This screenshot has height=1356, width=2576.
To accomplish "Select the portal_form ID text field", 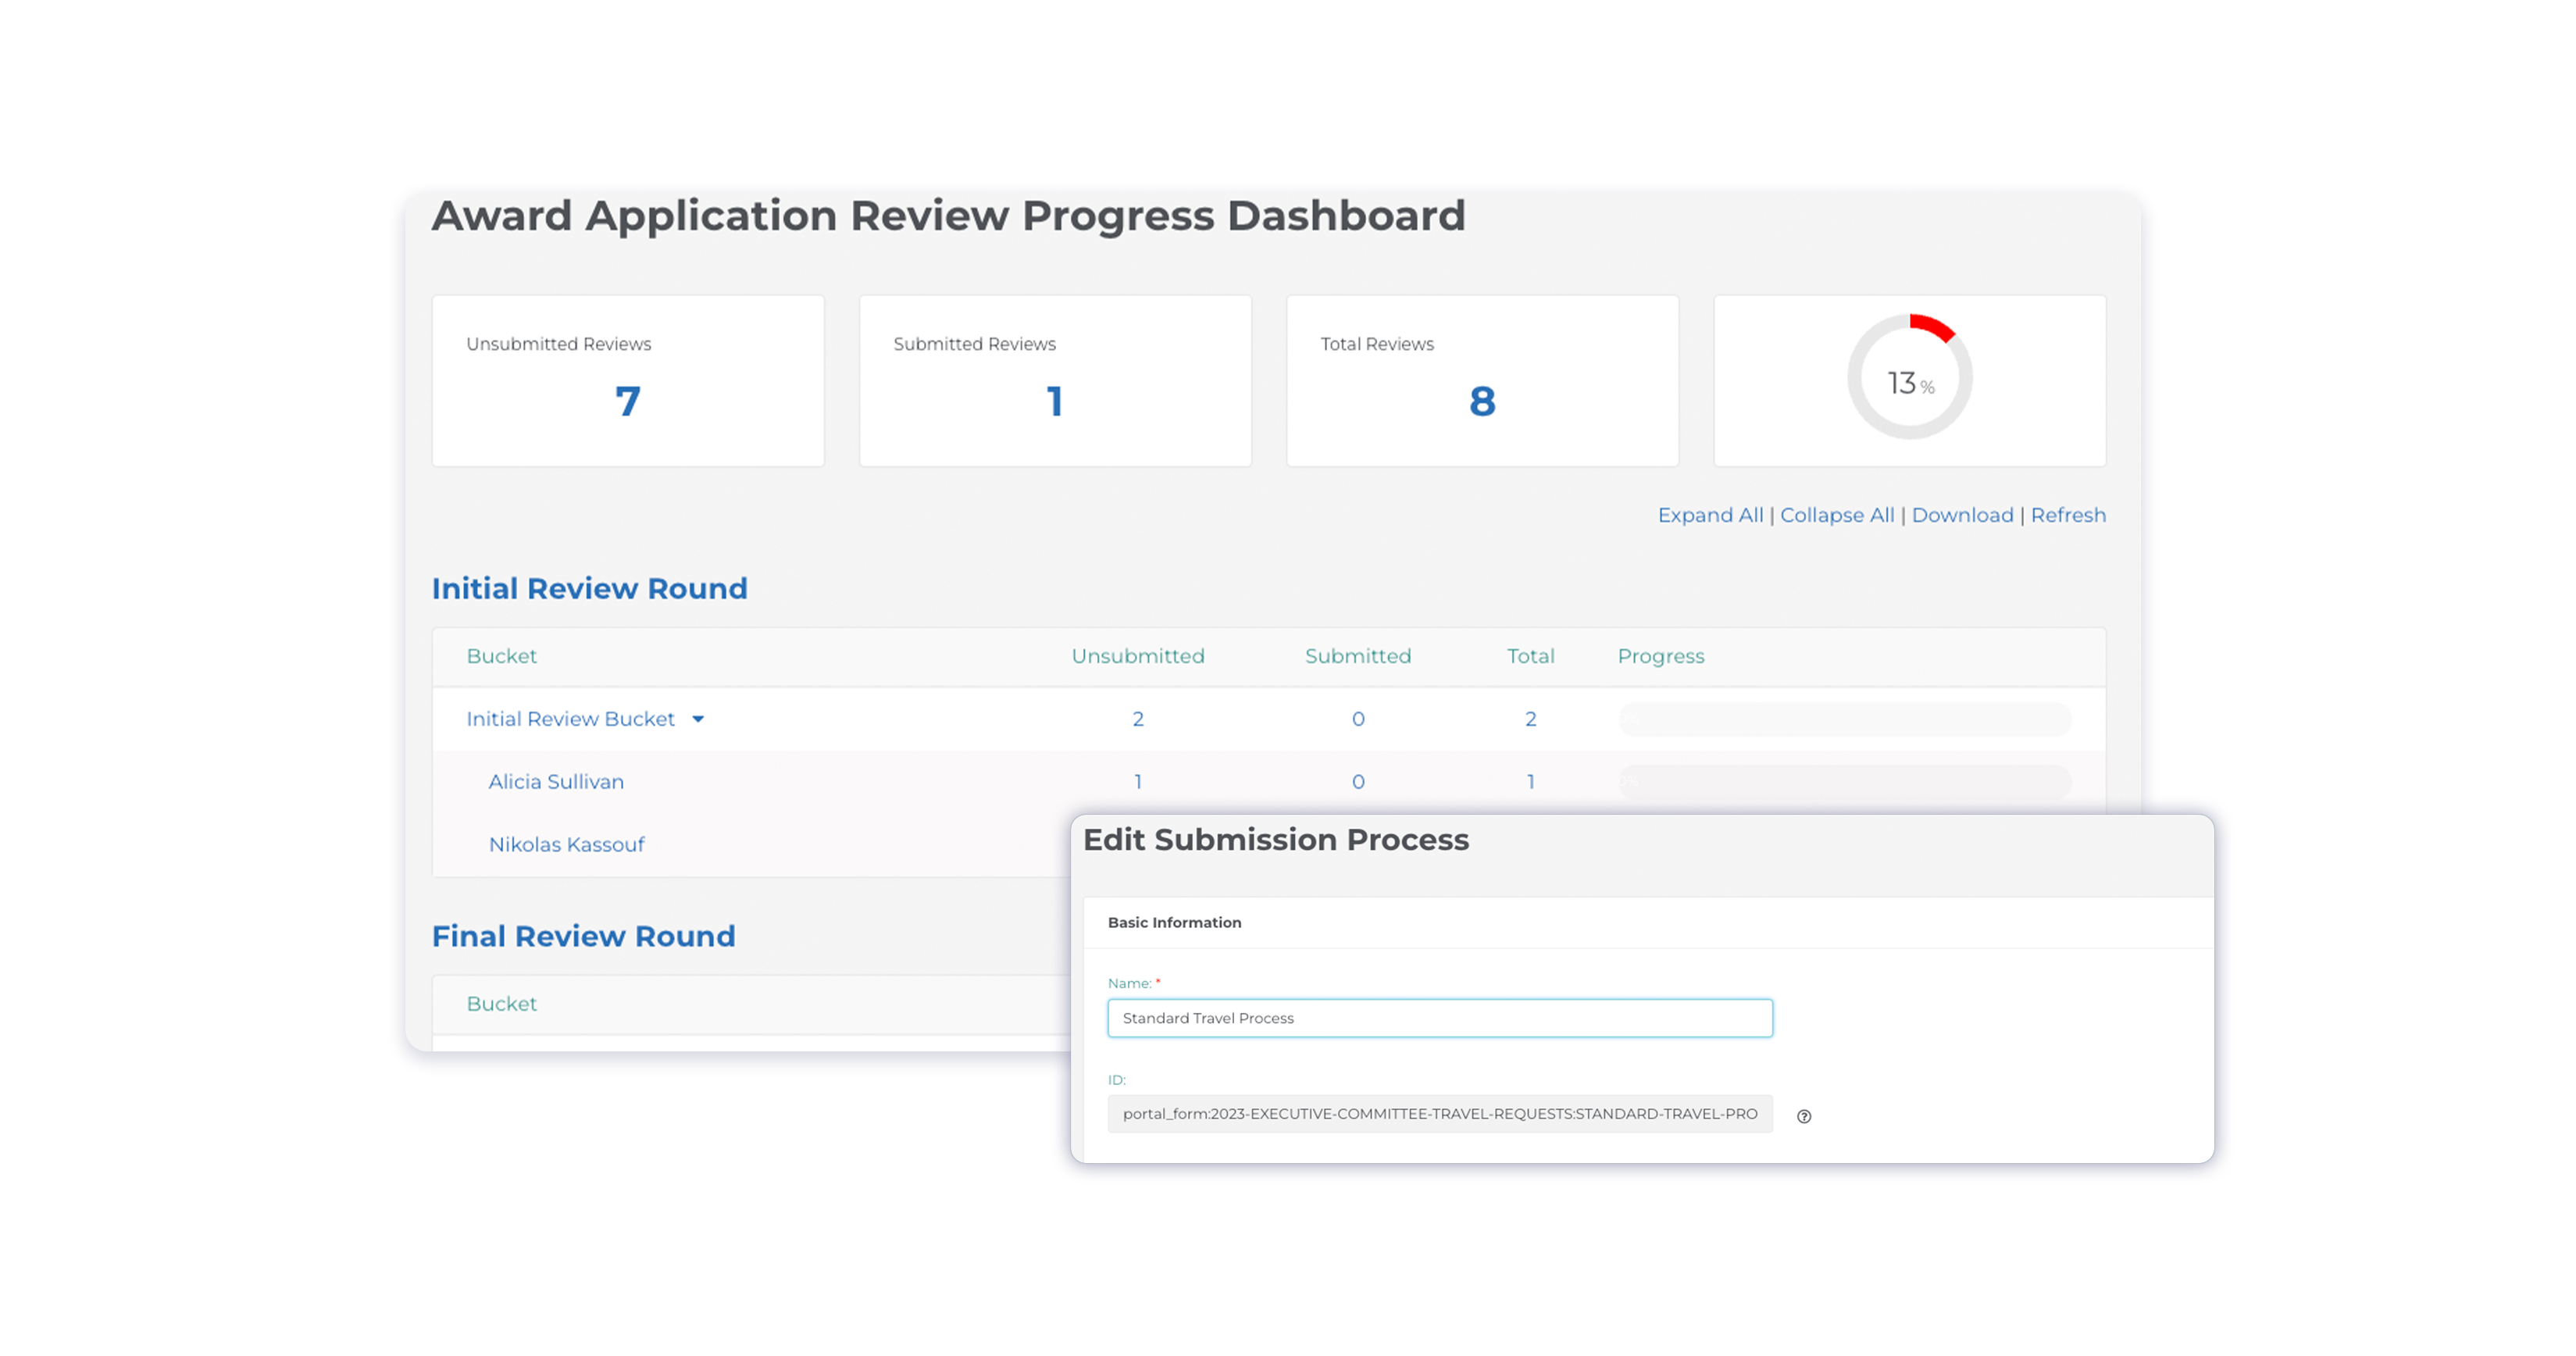I will pos(1439,1113).
